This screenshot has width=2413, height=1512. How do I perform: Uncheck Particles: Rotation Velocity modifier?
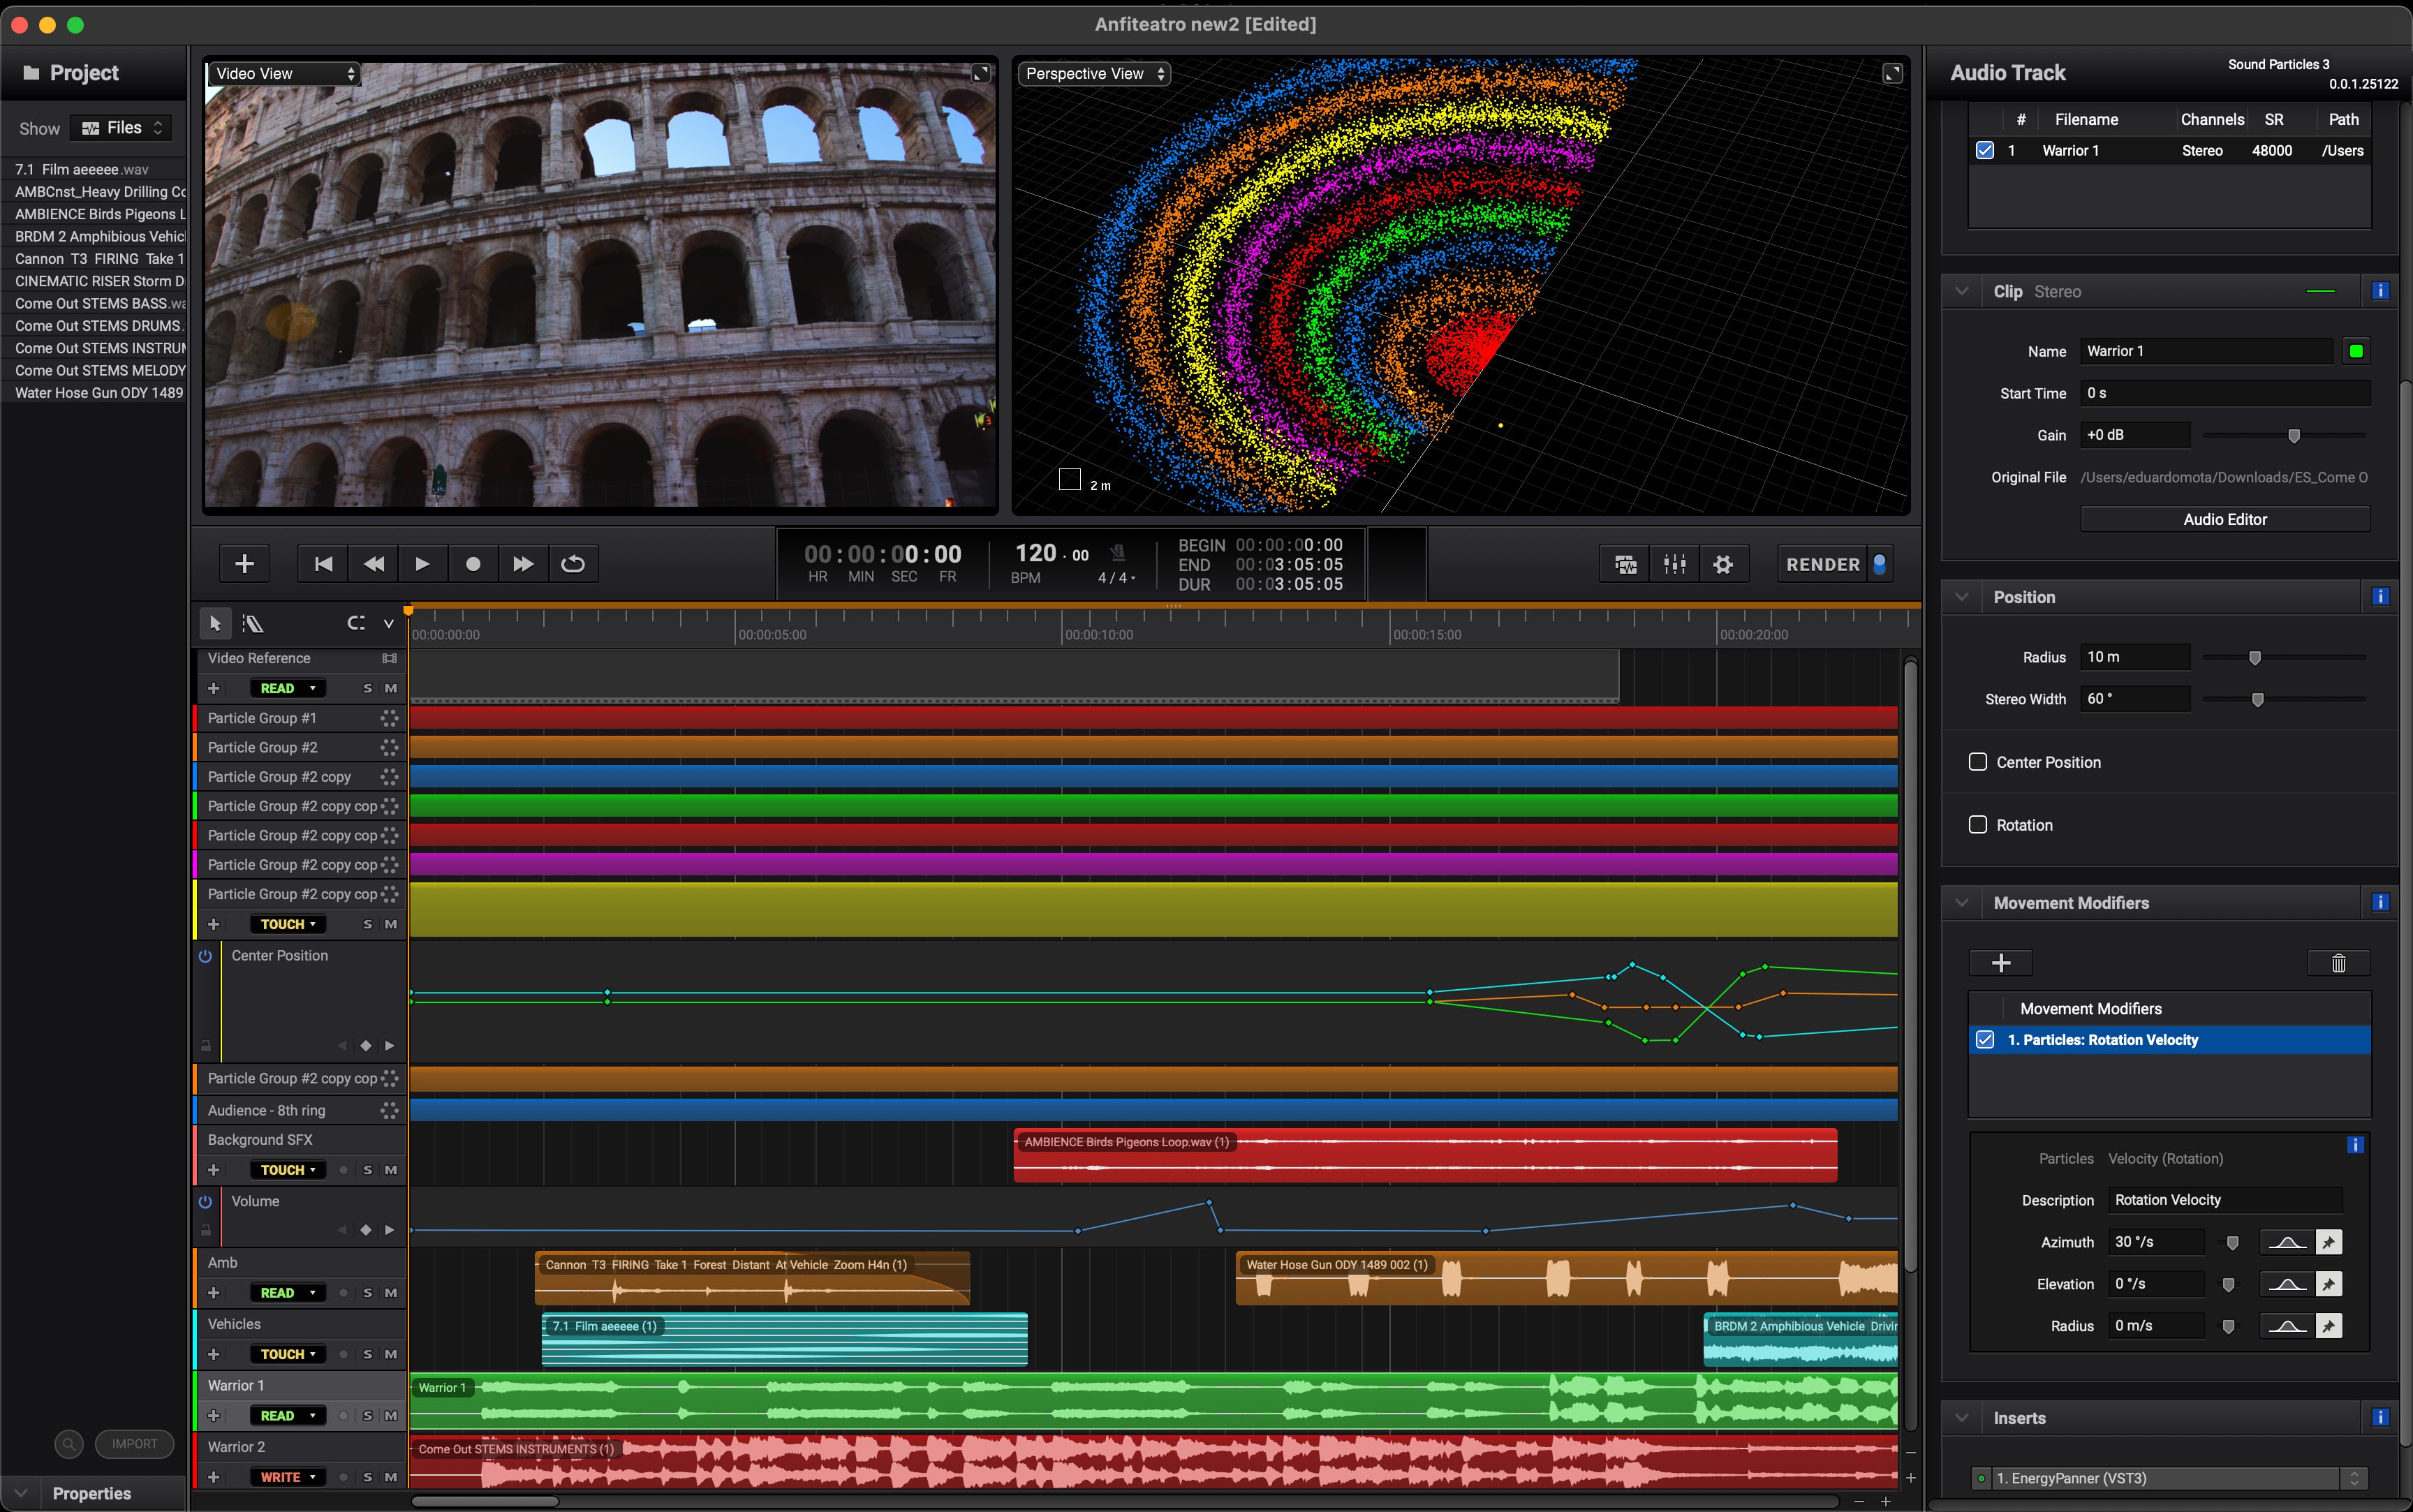[1985, 1040]
